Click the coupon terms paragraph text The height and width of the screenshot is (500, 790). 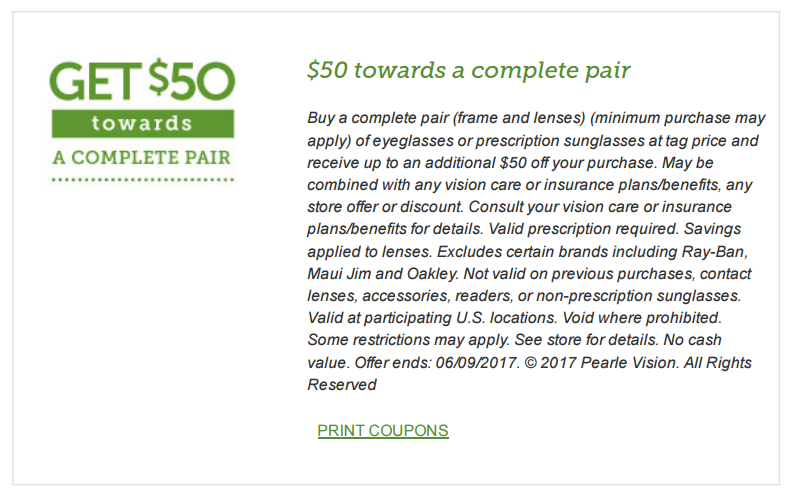(x=536, y=251)
